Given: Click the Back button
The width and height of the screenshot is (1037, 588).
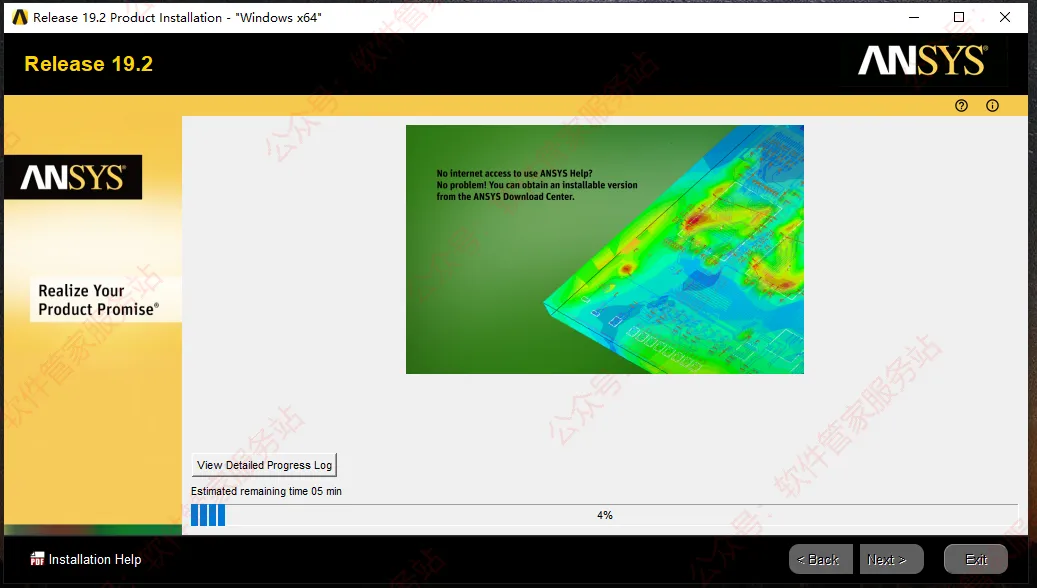Looking at the screenshot, I should pos(820,560).
